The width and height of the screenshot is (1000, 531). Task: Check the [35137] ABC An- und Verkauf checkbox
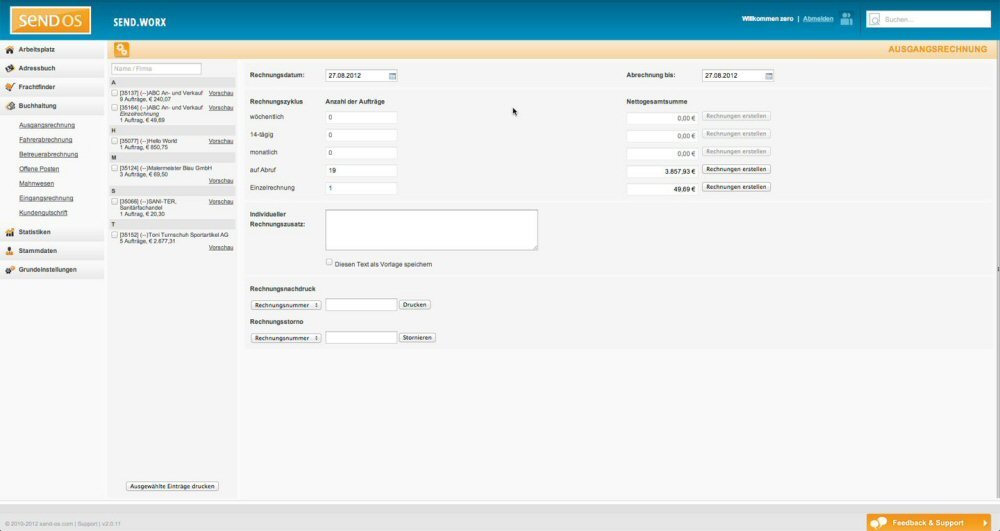click(115, 93)
